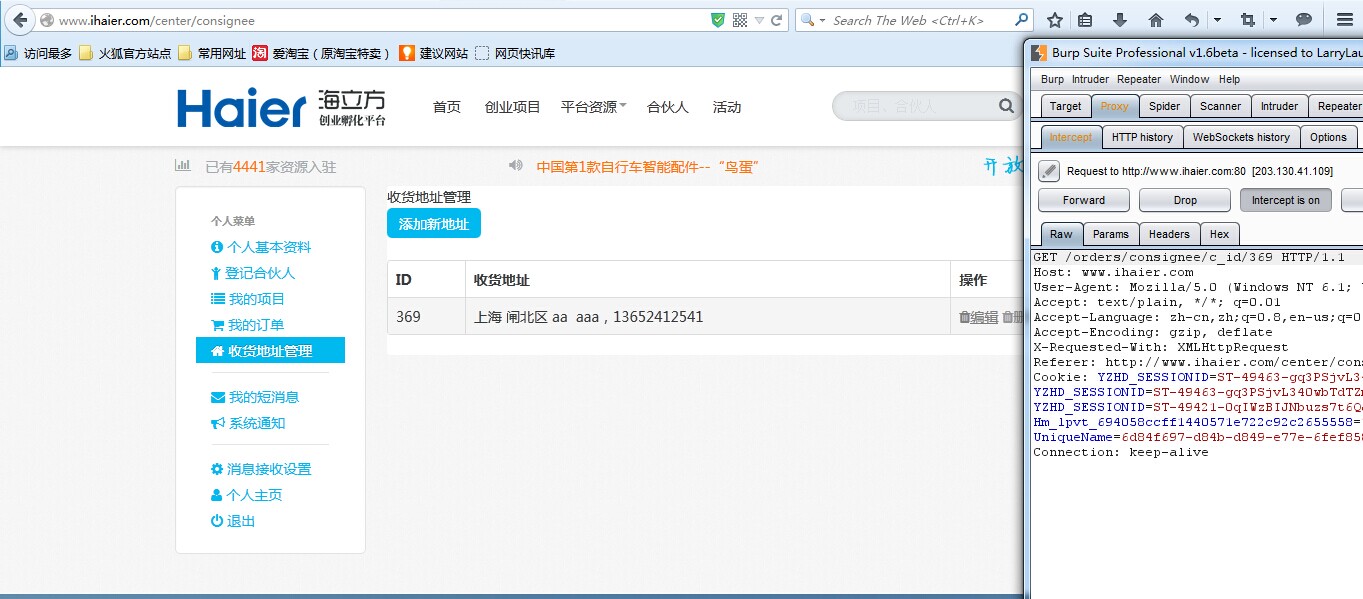1363x599 pixels.
Task: Click the speaker announcement icon
Action: pos(515,166)
